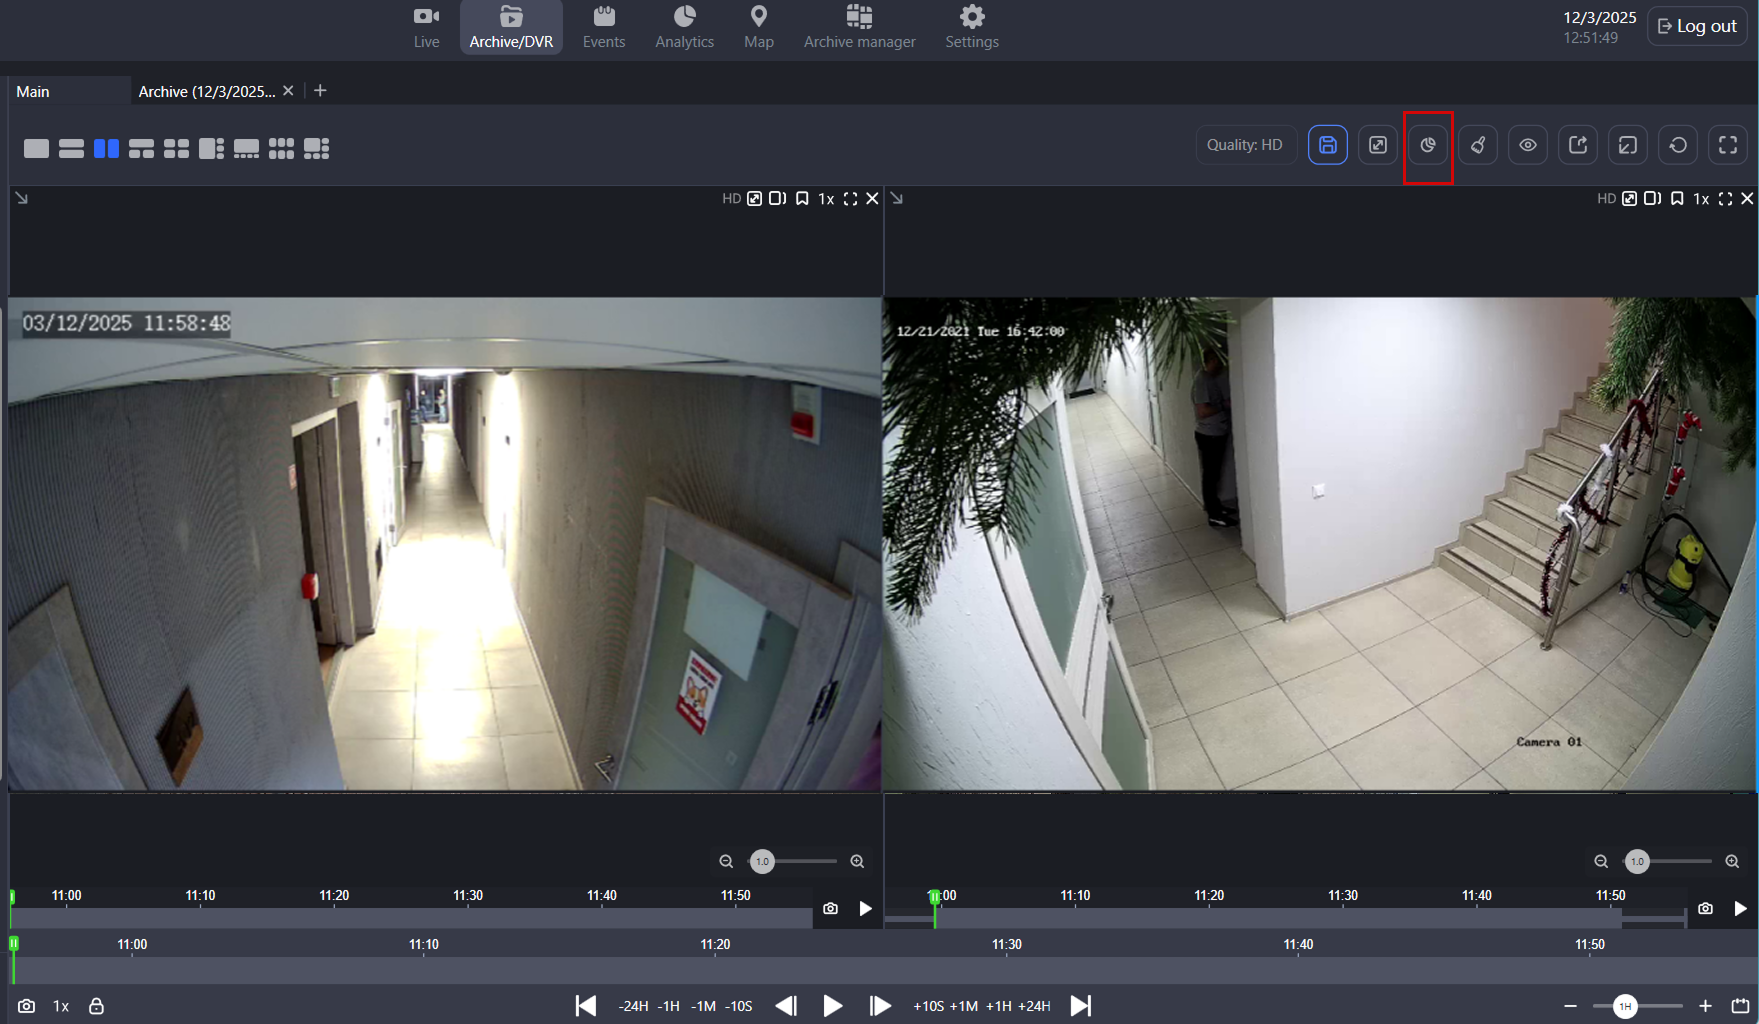The image size is (1759, 1024).
Task: Toggle the eye visibility icon in toolbar
Action: click(x=1527, y=145)
